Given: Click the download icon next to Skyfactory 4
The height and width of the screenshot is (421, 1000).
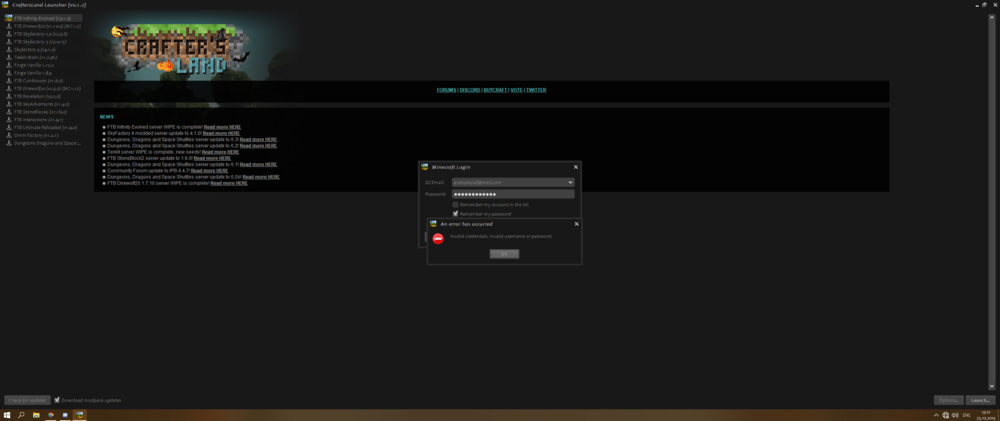Looking at the screenshot, I should [x=9, y=49].
